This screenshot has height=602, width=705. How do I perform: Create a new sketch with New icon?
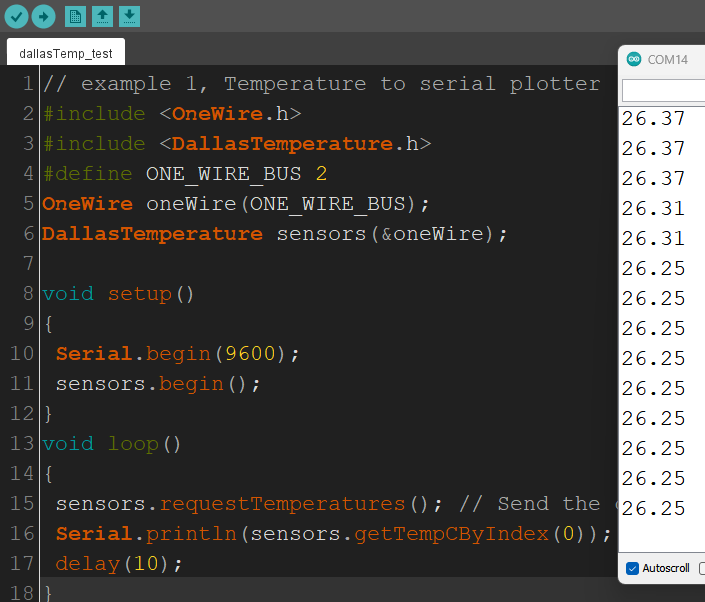click(x=75, y=16)
